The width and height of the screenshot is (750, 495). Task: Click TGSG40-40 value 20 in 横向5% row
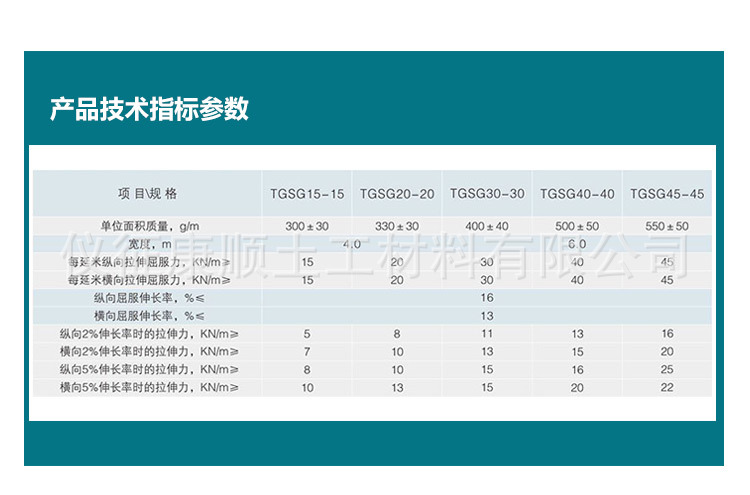(x=577, y=388)
